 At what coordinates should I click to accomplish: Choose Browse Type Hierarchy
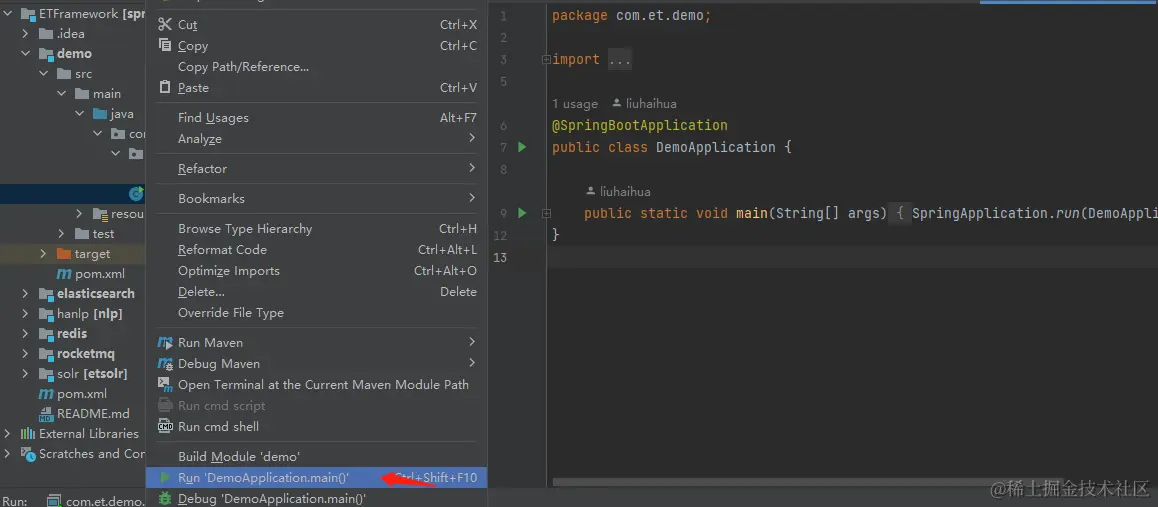[317, 228]
